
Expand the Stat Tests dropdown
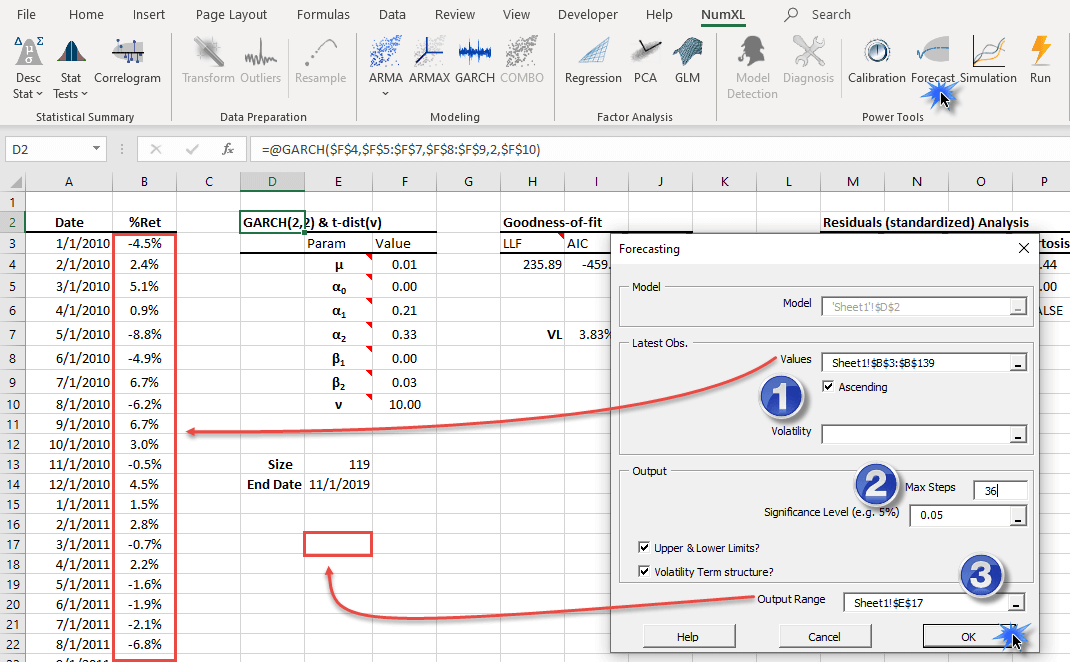[70, 85]
